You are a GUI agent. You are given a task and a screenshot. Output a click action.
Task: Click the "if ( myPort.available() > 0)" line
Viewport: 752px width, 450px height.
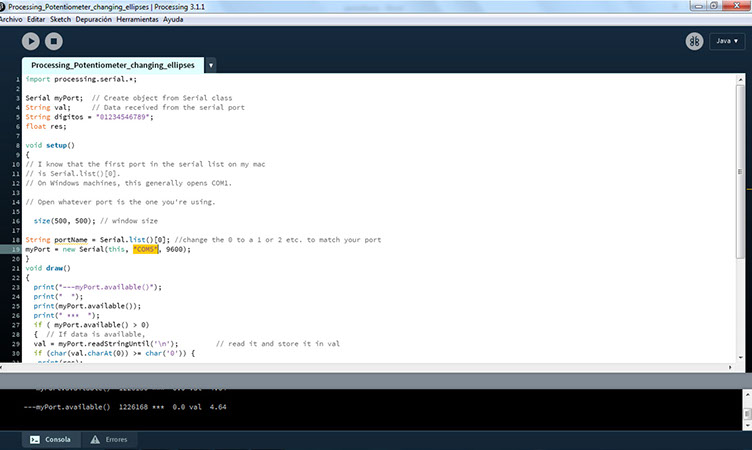click(91, 325)
